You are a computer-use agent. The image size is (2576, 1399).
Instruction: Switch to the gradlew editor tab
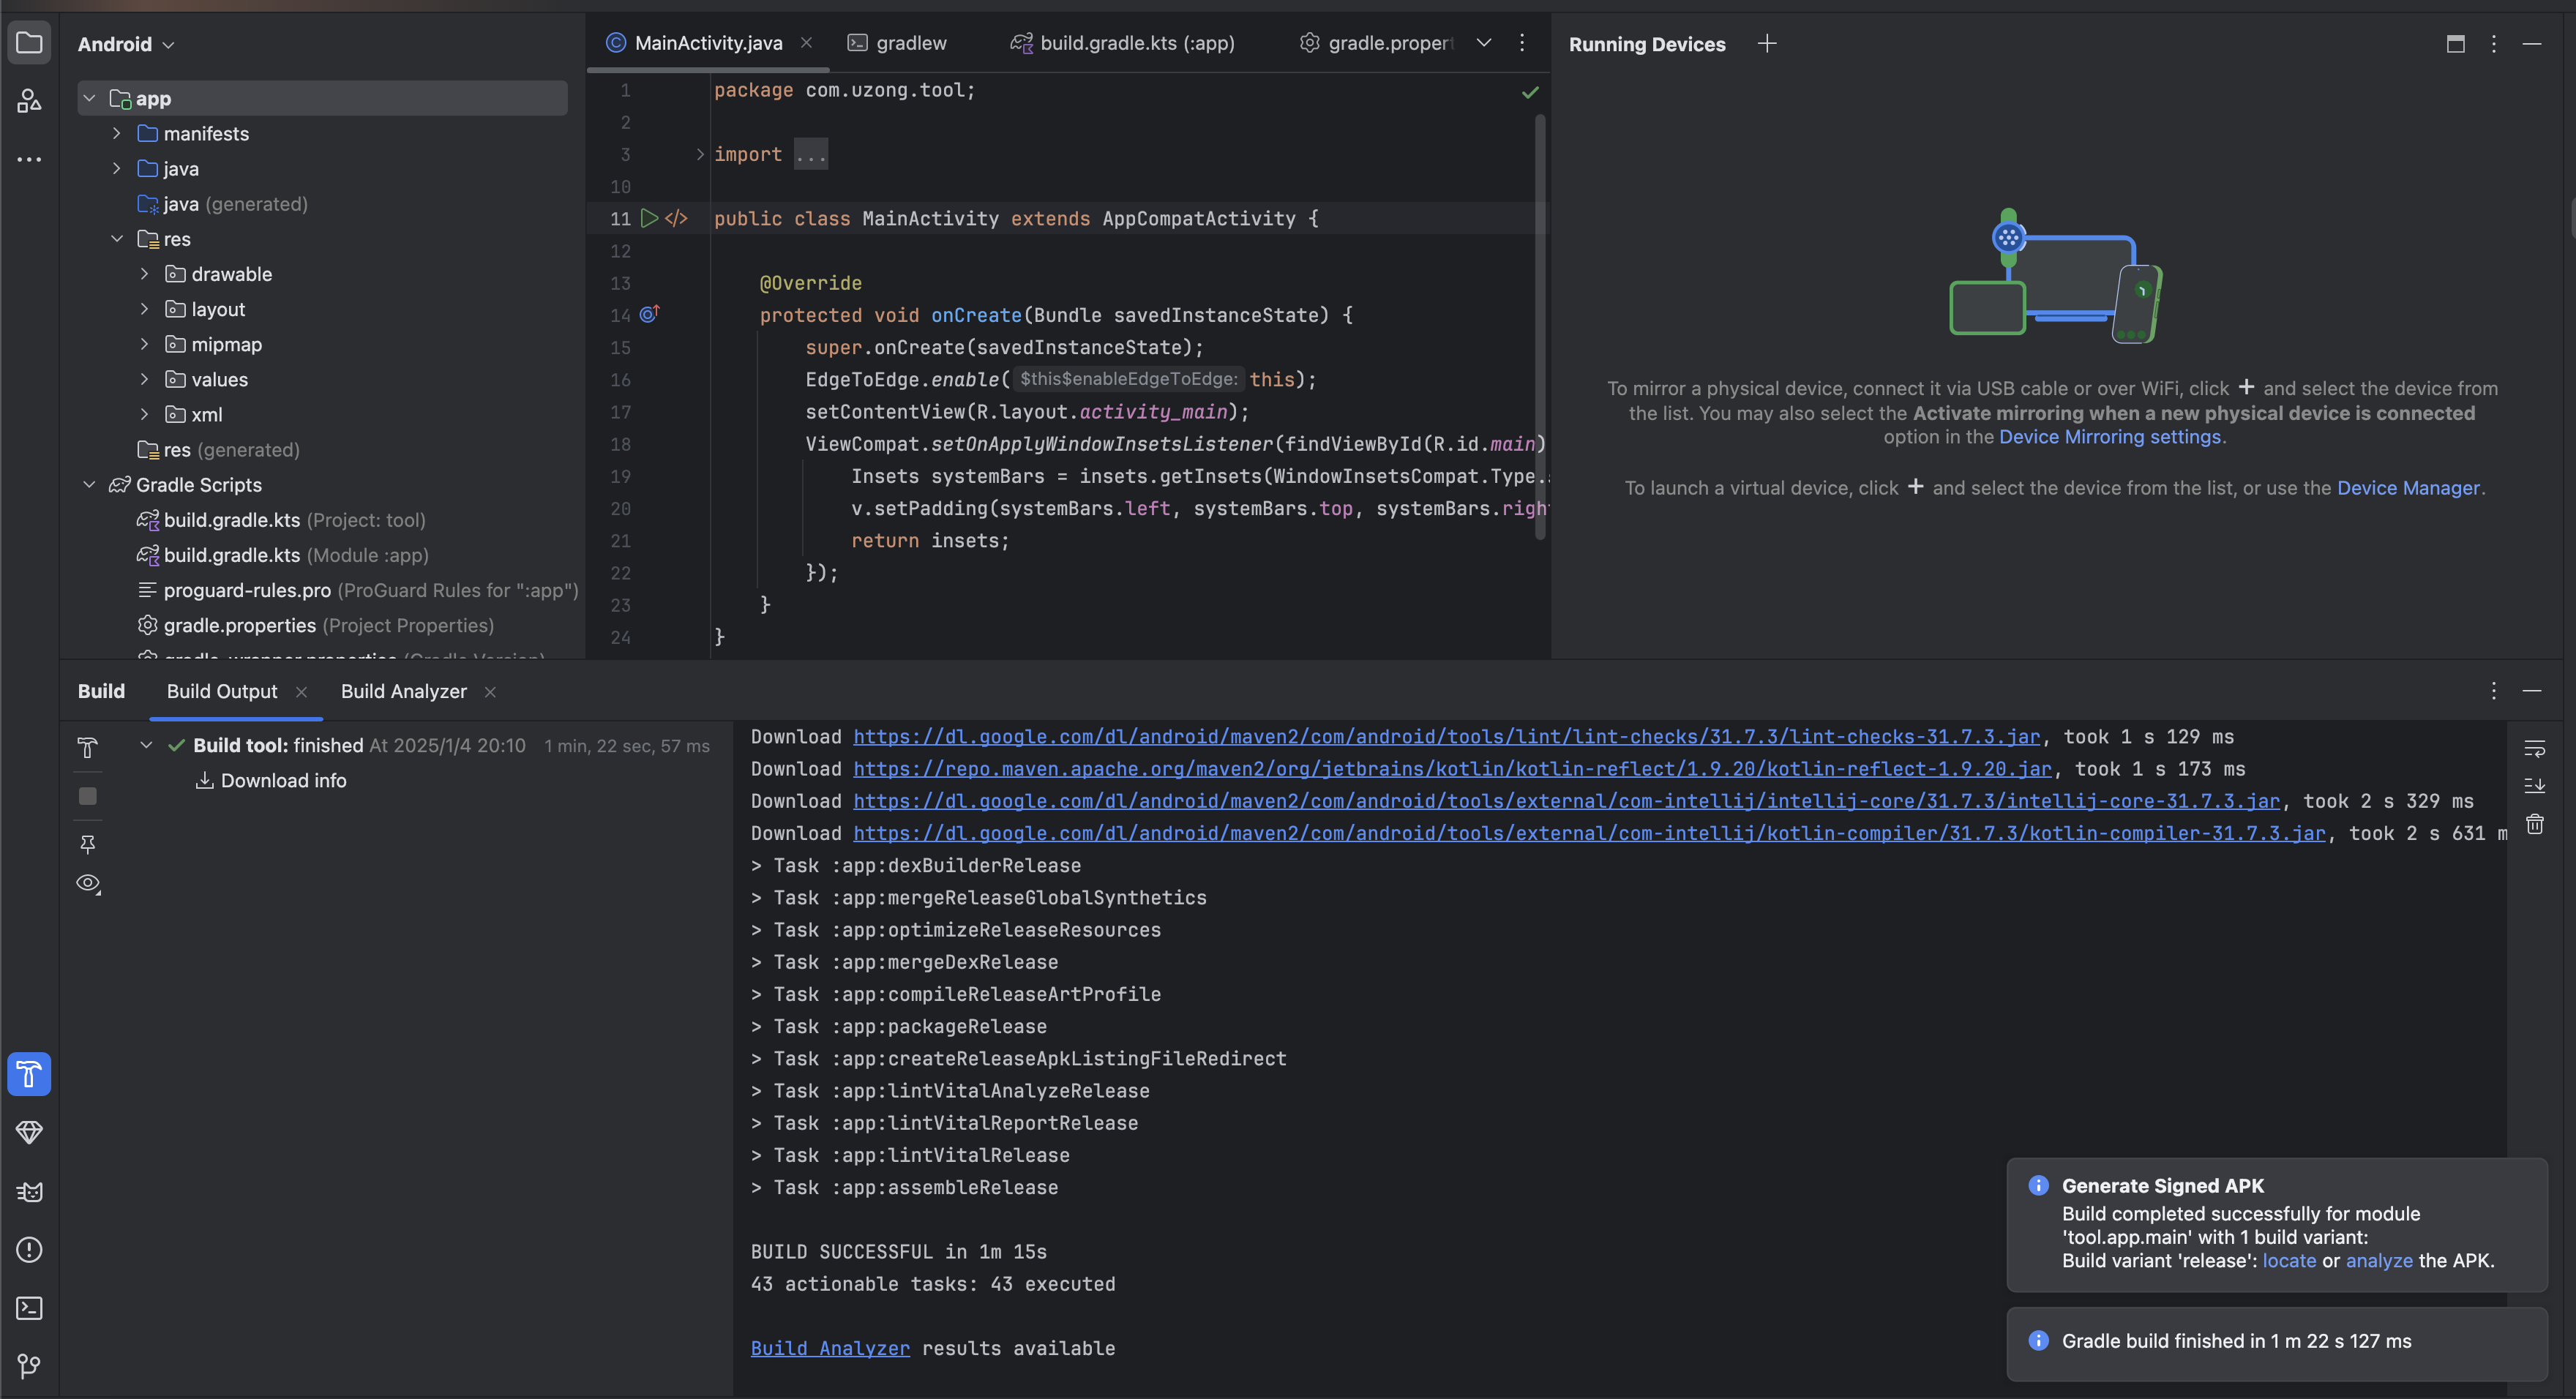coord(910,43)
